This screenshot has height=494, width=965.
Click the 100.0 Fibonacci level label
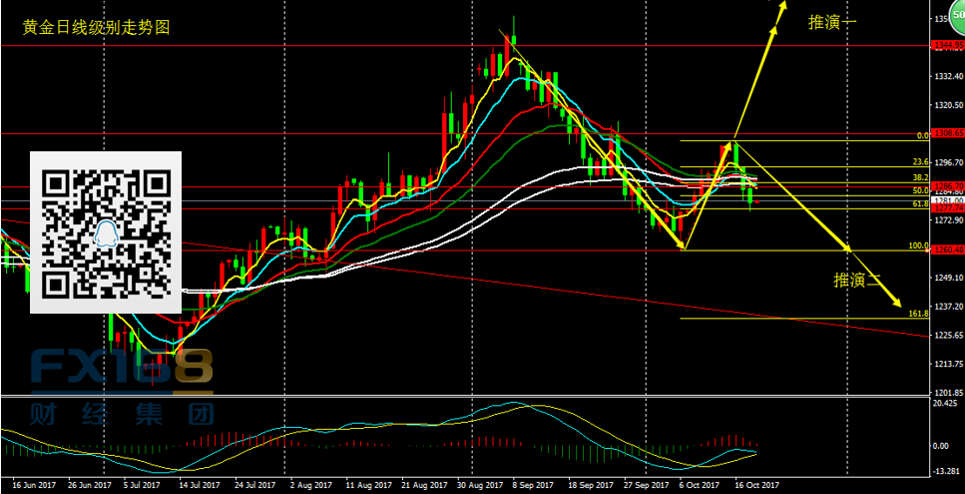pyautogui.click(x=917, y=245)
